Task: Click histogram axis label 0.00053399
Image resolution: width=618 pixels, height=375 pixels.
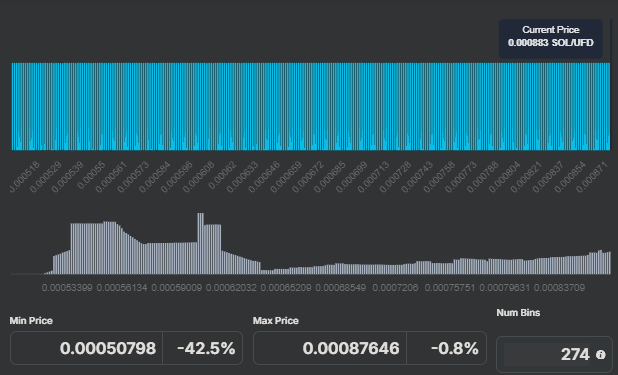Action: pos(67,288)
